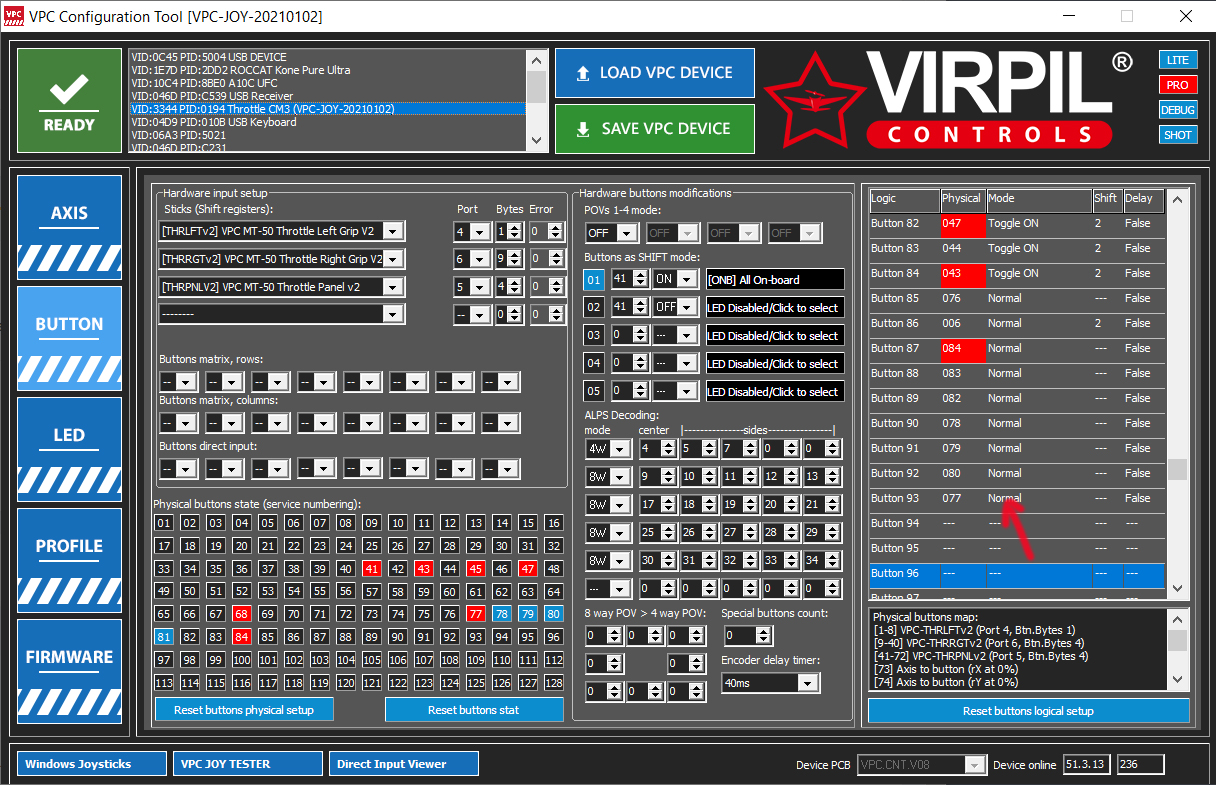Click the logical buttons list vertical scrollbar
The image size is (1216, 785).
[x=1177, y=394]
